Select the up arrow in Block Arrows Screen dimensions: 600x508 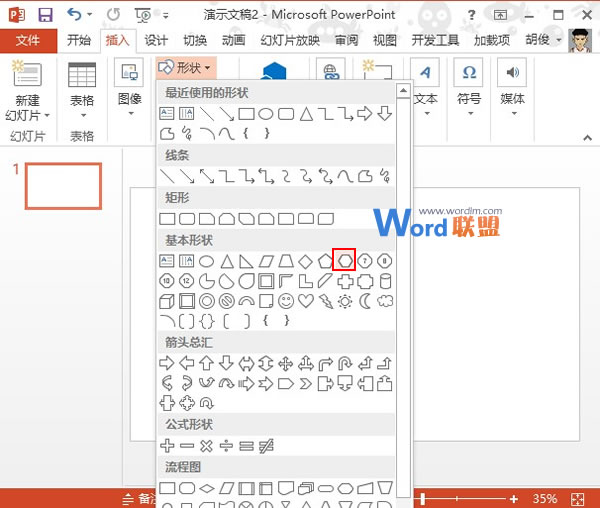[206, 363]
